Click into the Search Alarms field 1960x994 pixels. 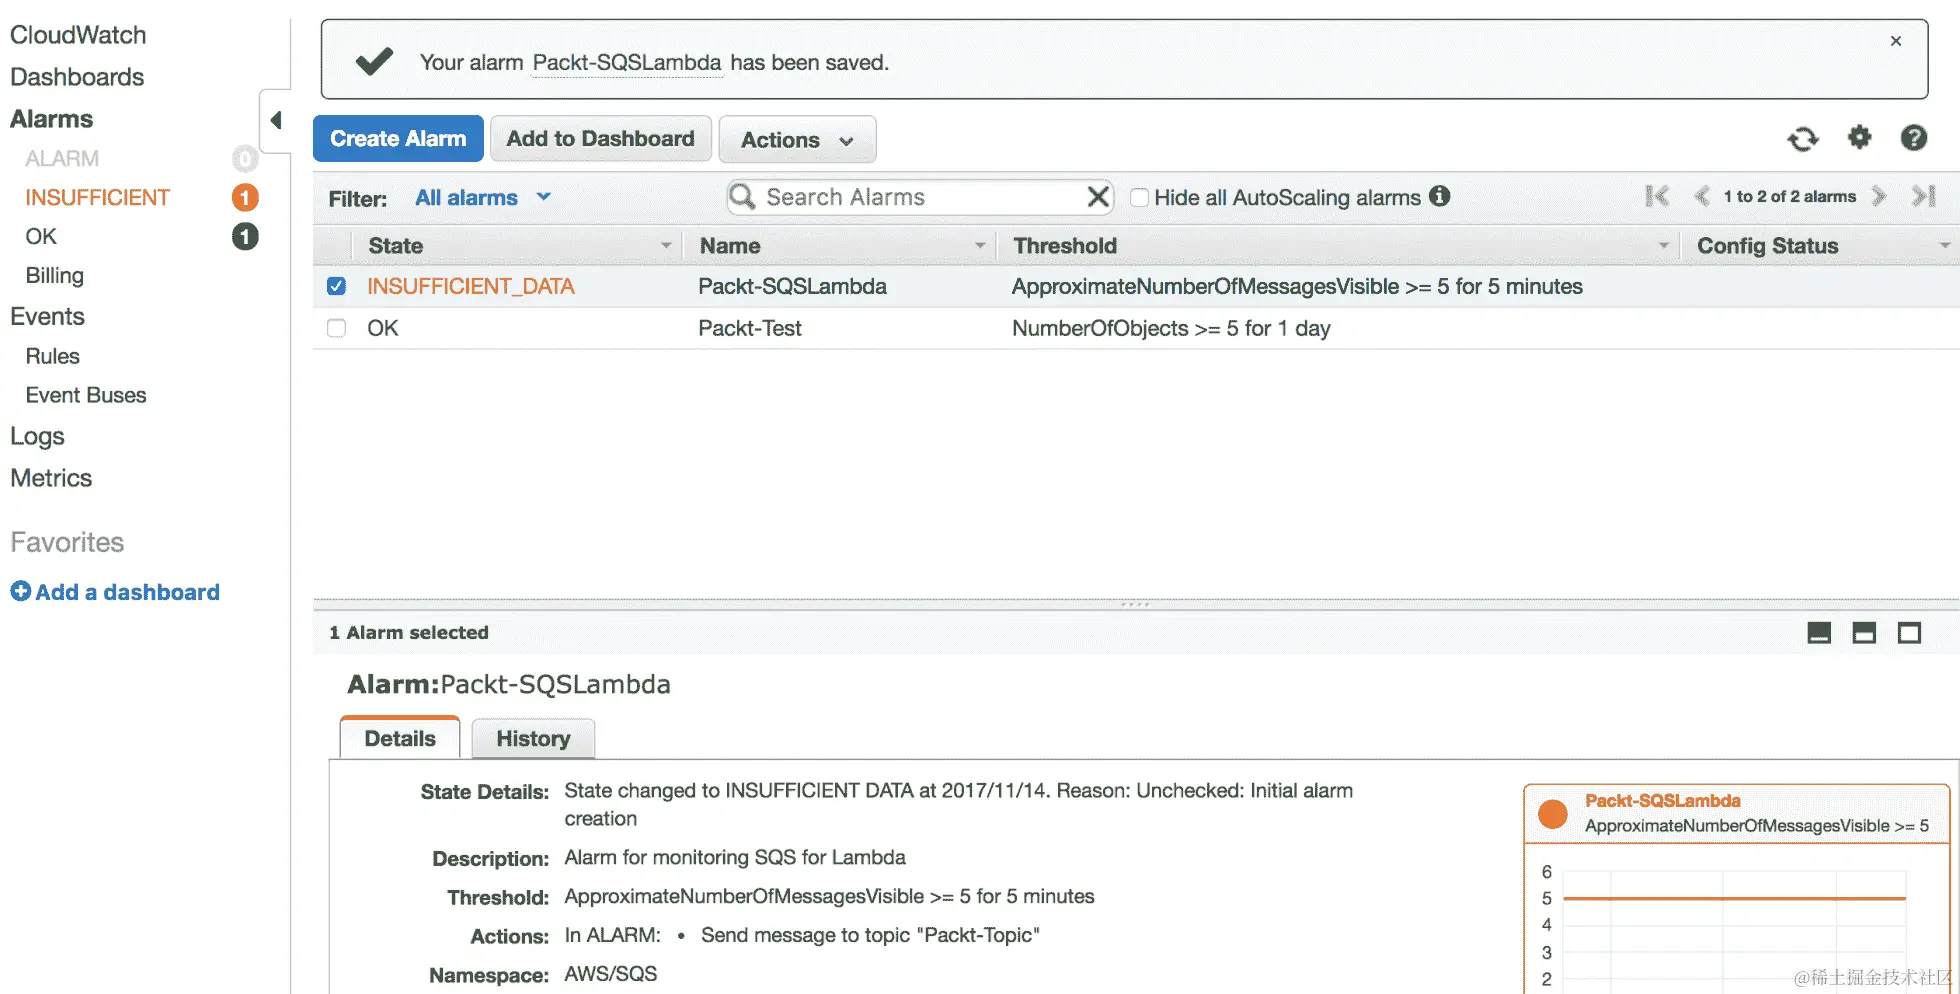(920, 197)
